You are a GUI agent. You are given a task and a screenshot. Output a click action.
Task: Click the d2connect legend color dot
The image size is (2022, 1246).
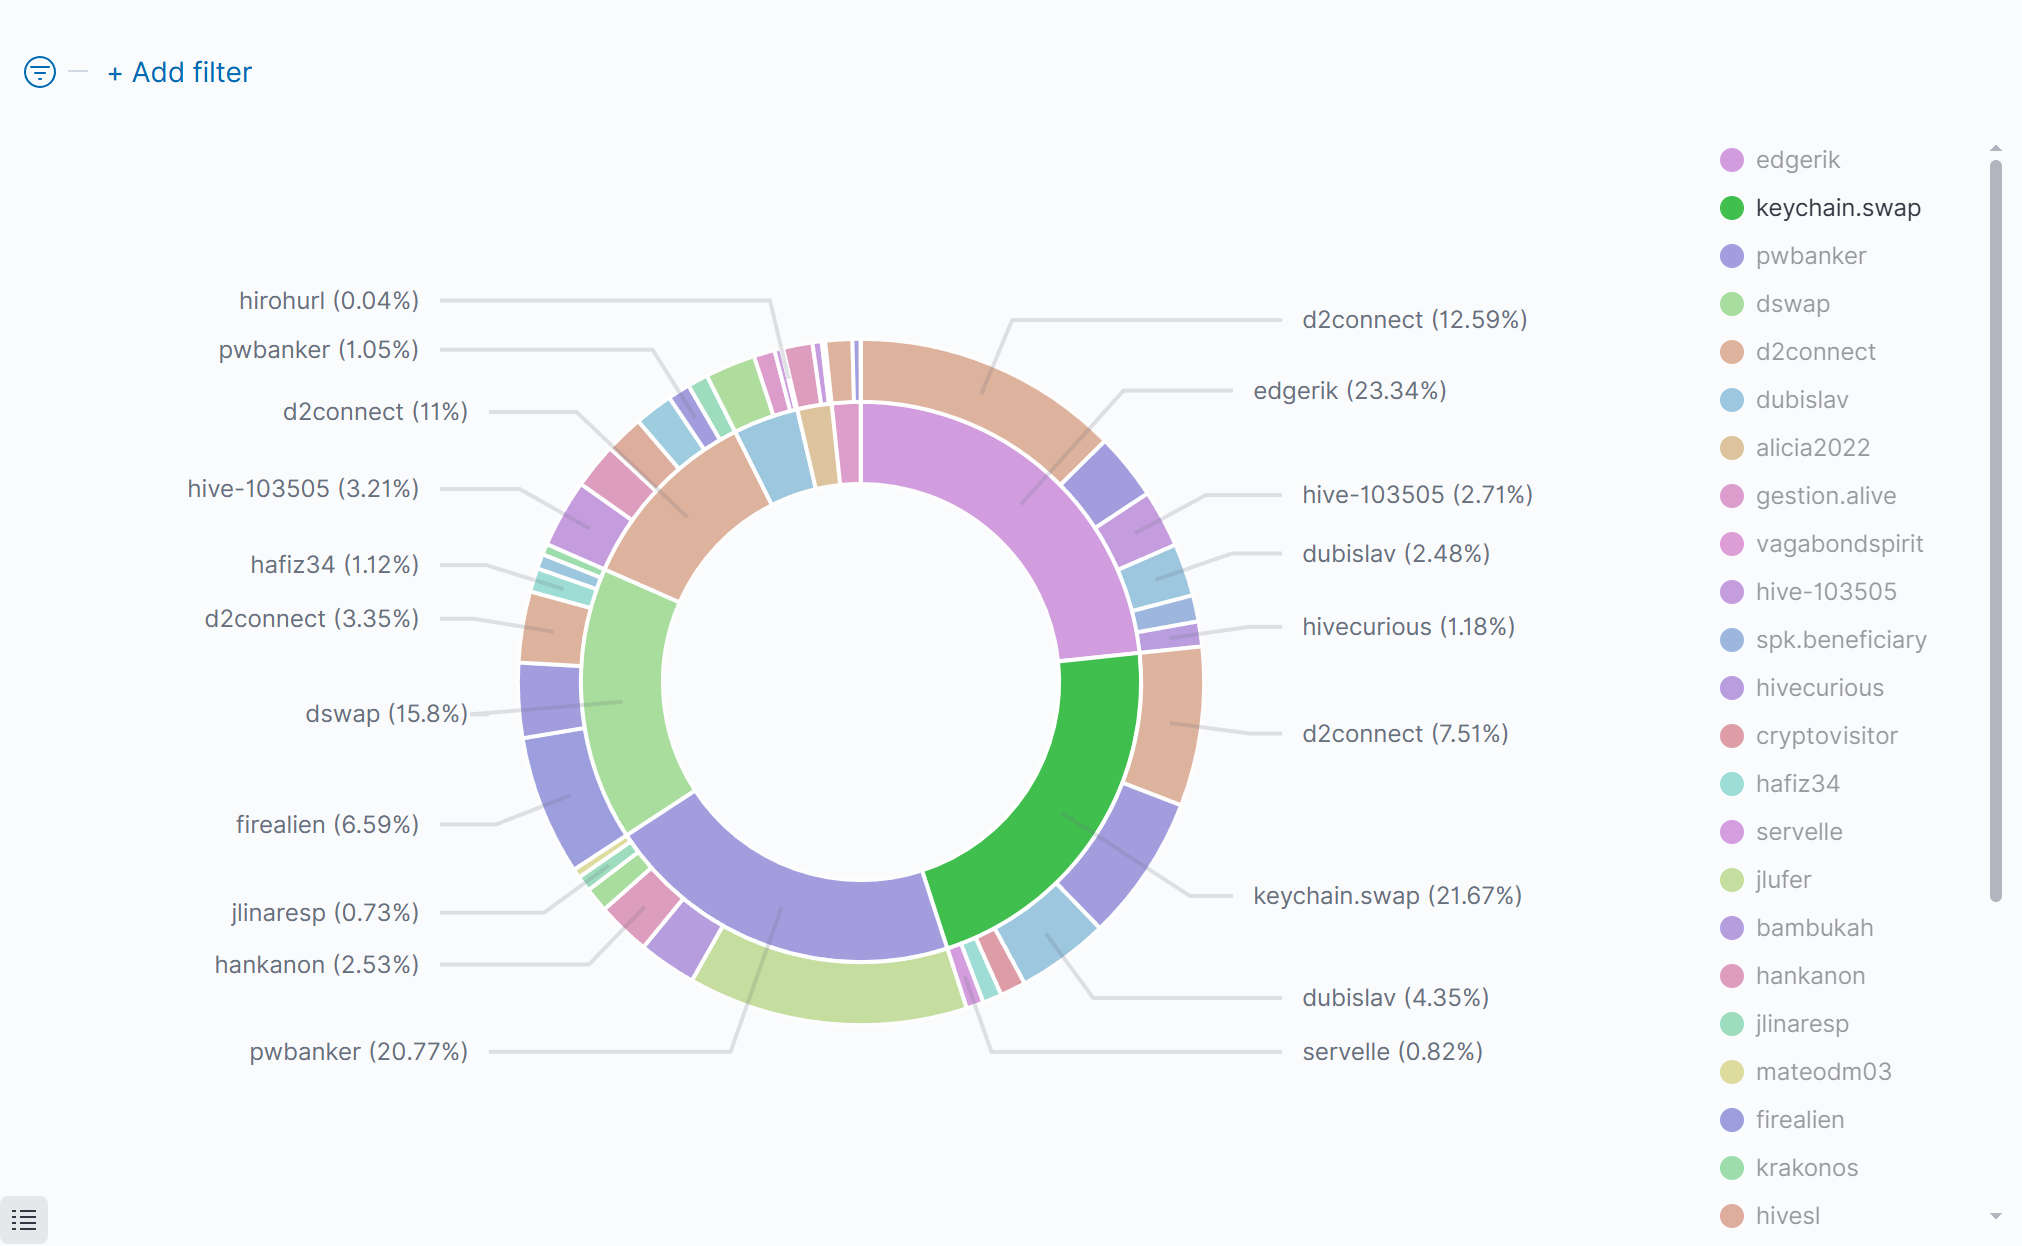[1732, 352]
